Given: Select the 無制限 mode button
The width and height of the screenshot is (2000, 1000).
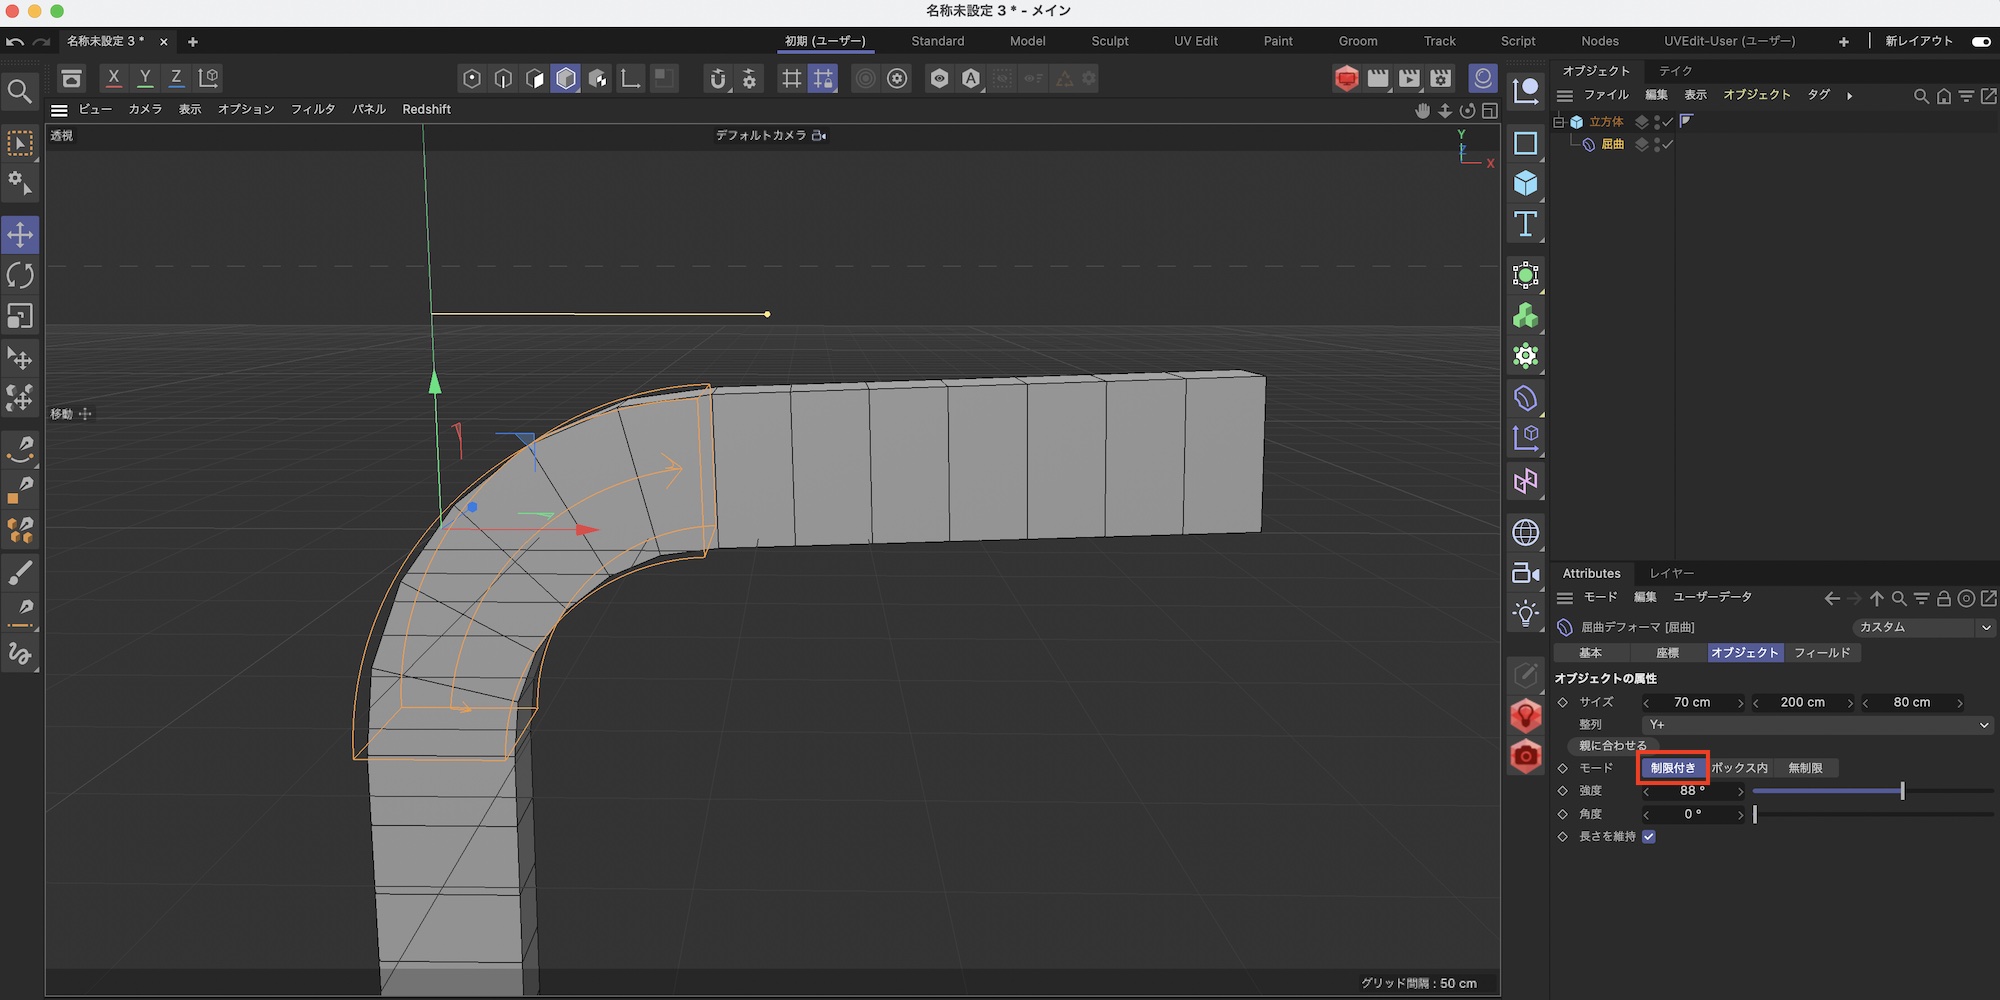Looking at the screenshot, I should point(1805,768).
